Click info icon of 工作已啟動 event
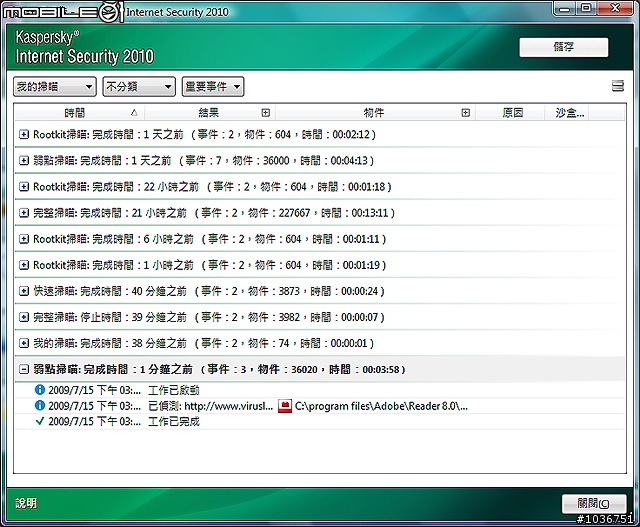 pyautogui.click(x=40, y=390)
